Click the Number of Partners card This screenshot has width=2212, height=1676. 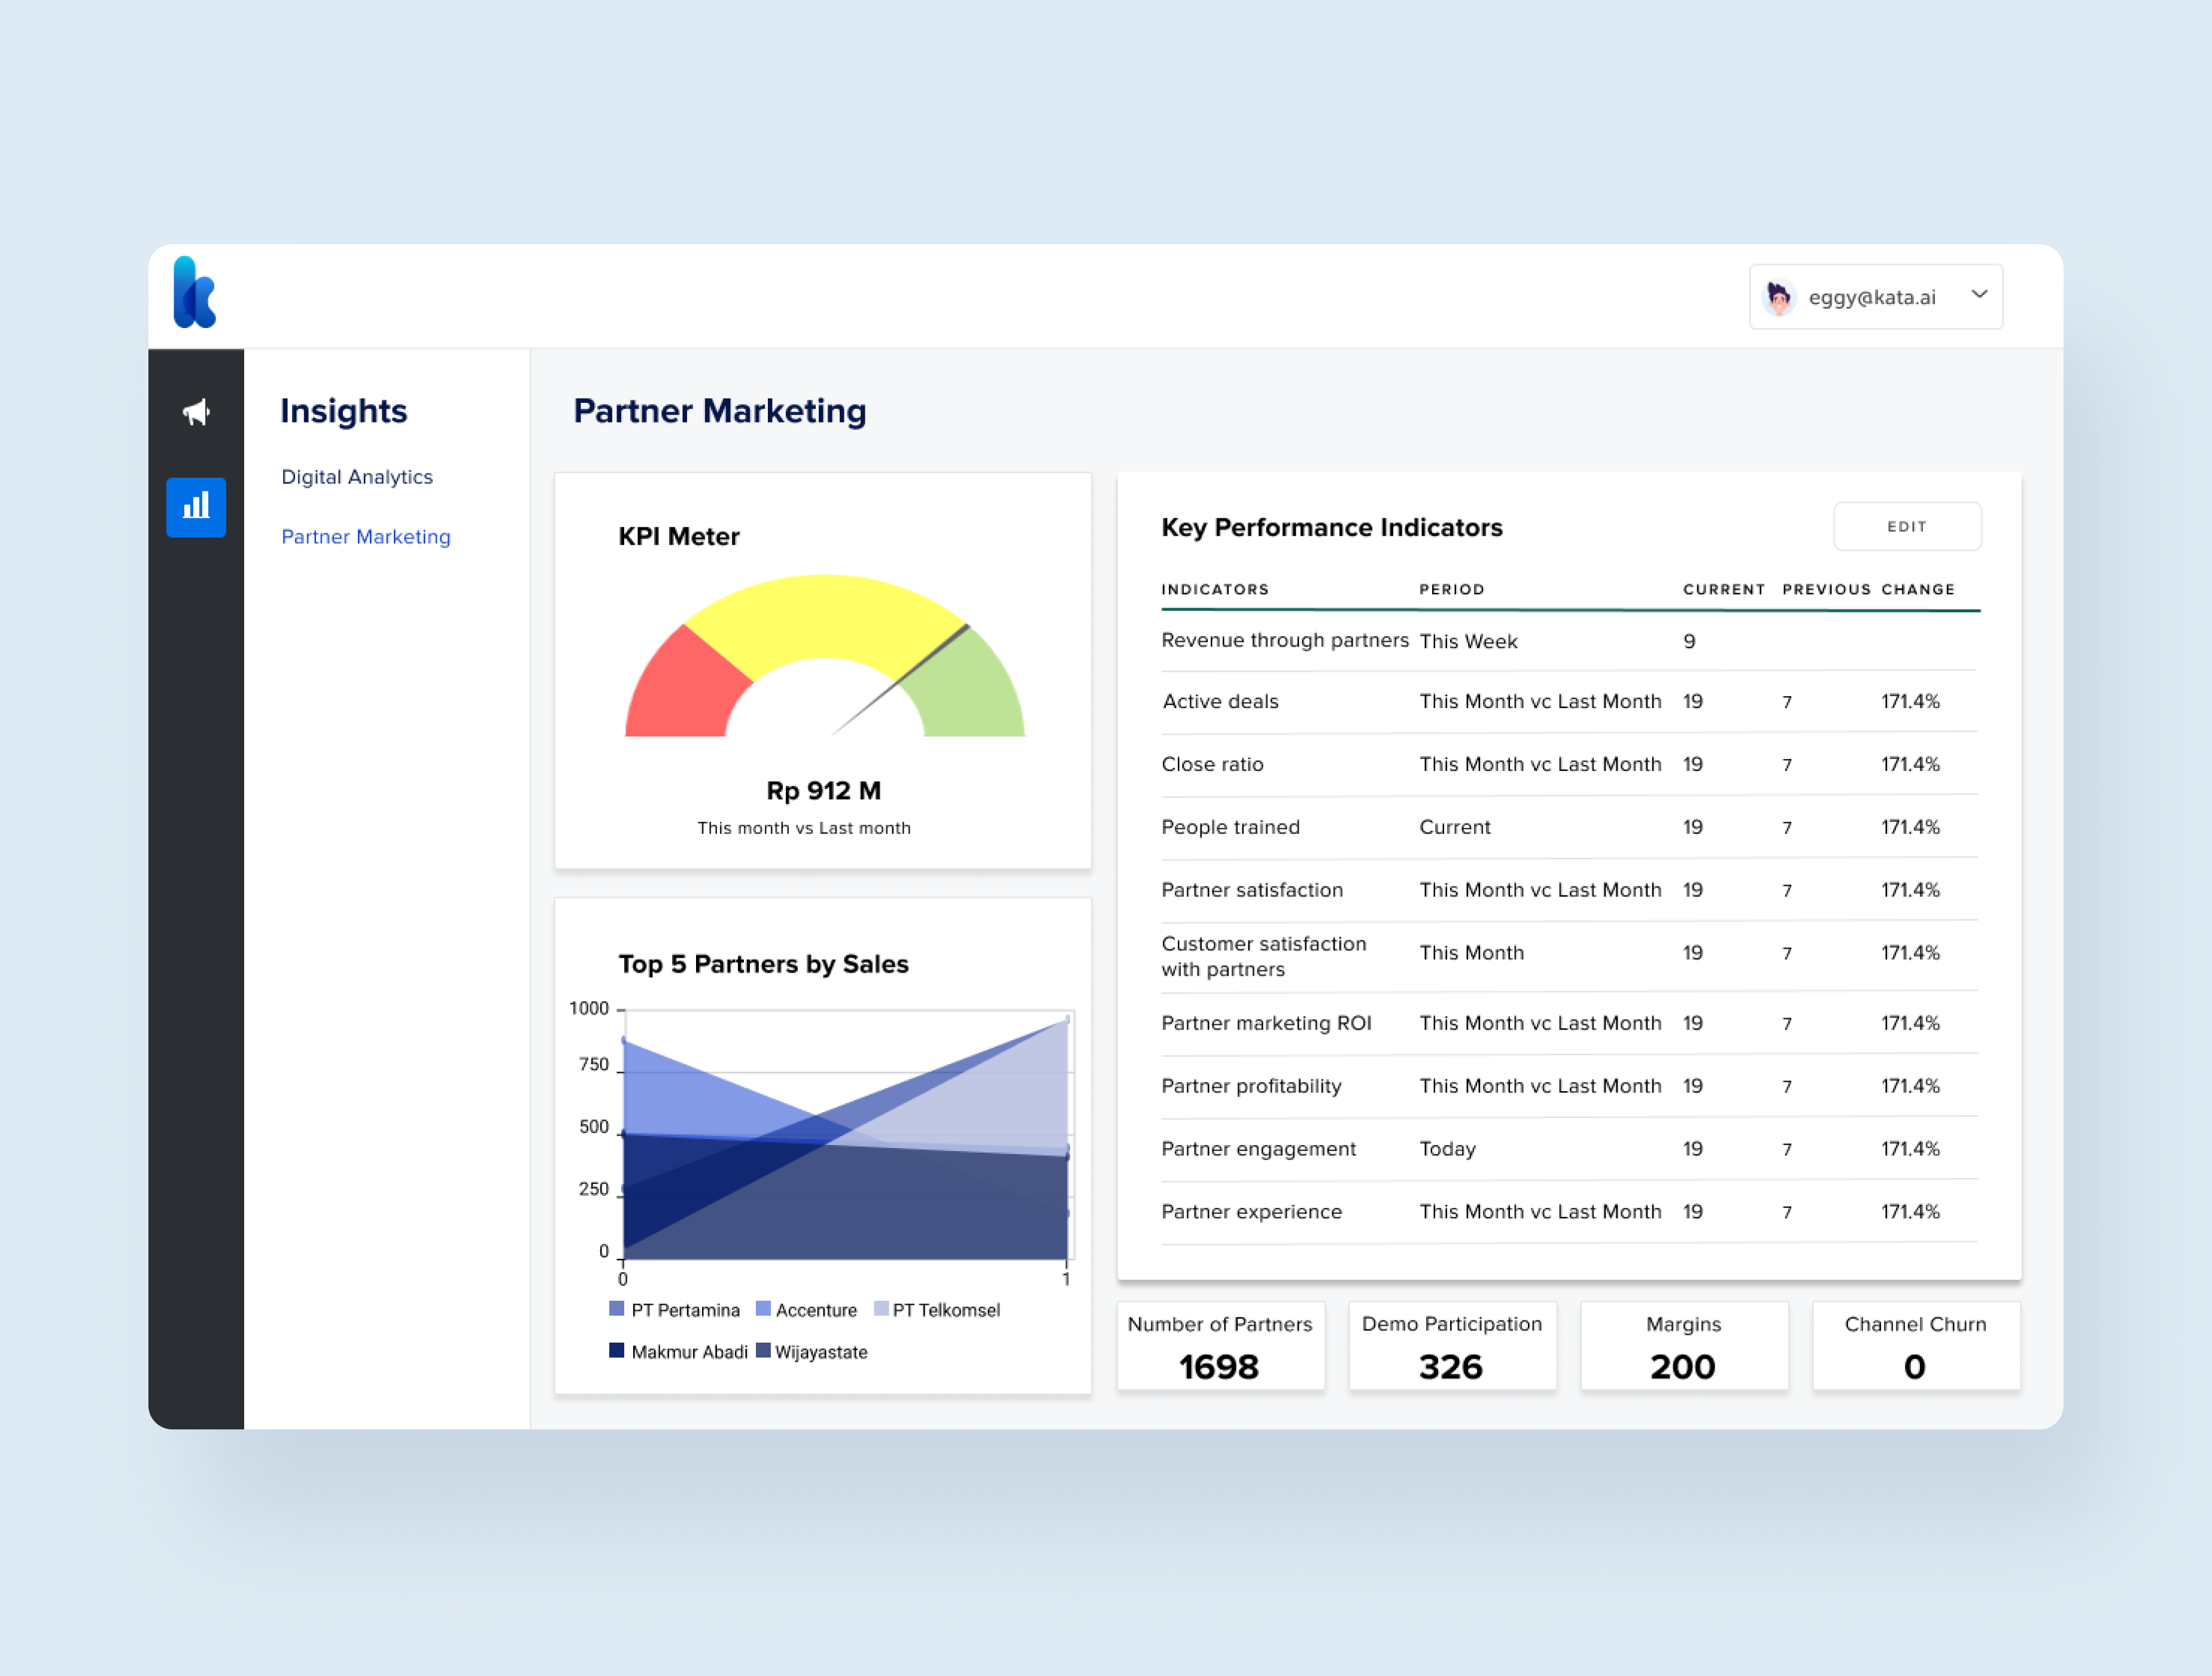point(1220,1346)
